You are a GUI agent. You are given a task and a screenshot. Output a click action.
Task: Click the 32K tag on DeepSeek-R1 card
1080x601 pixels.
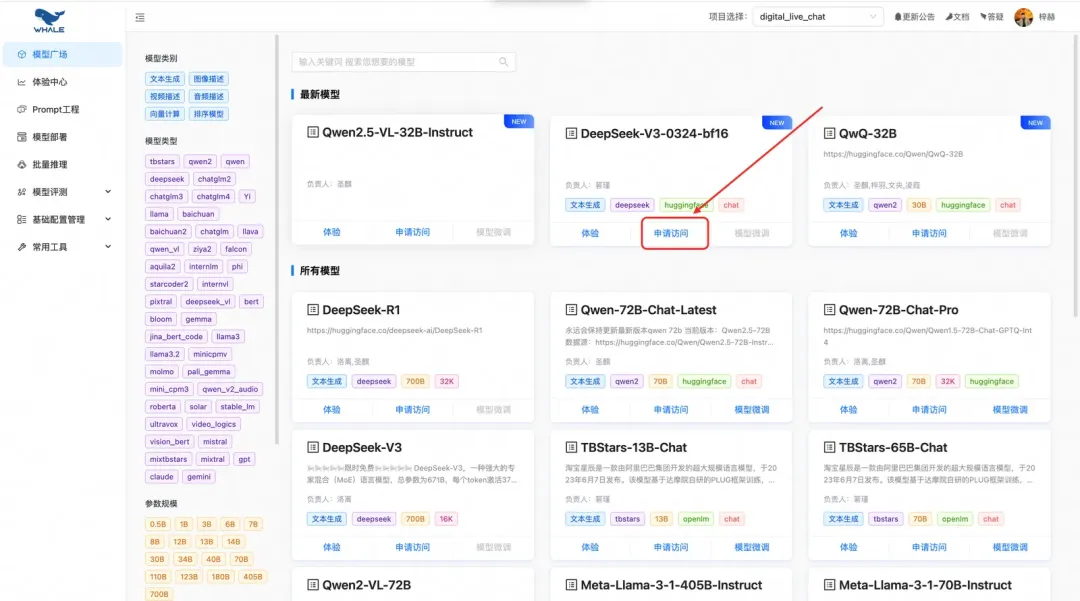coord(447,381)
